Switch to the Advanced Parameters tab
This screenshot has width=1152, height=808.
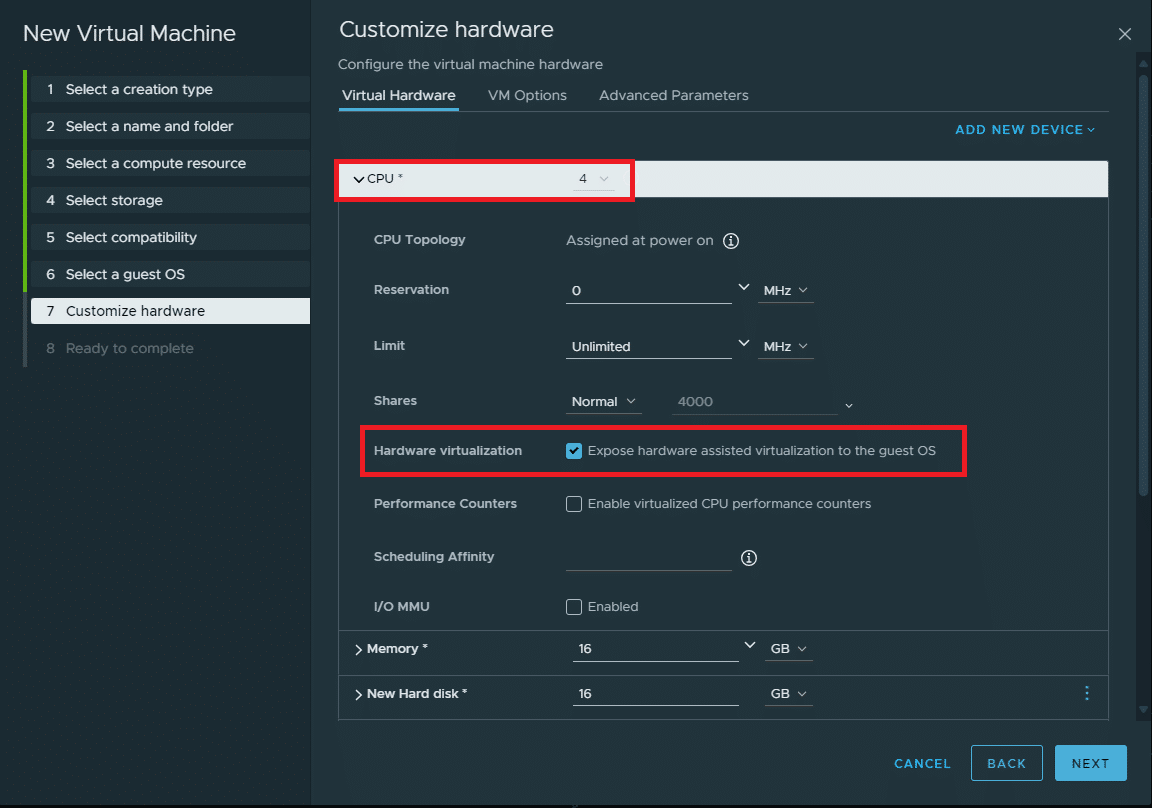point(674,95)
